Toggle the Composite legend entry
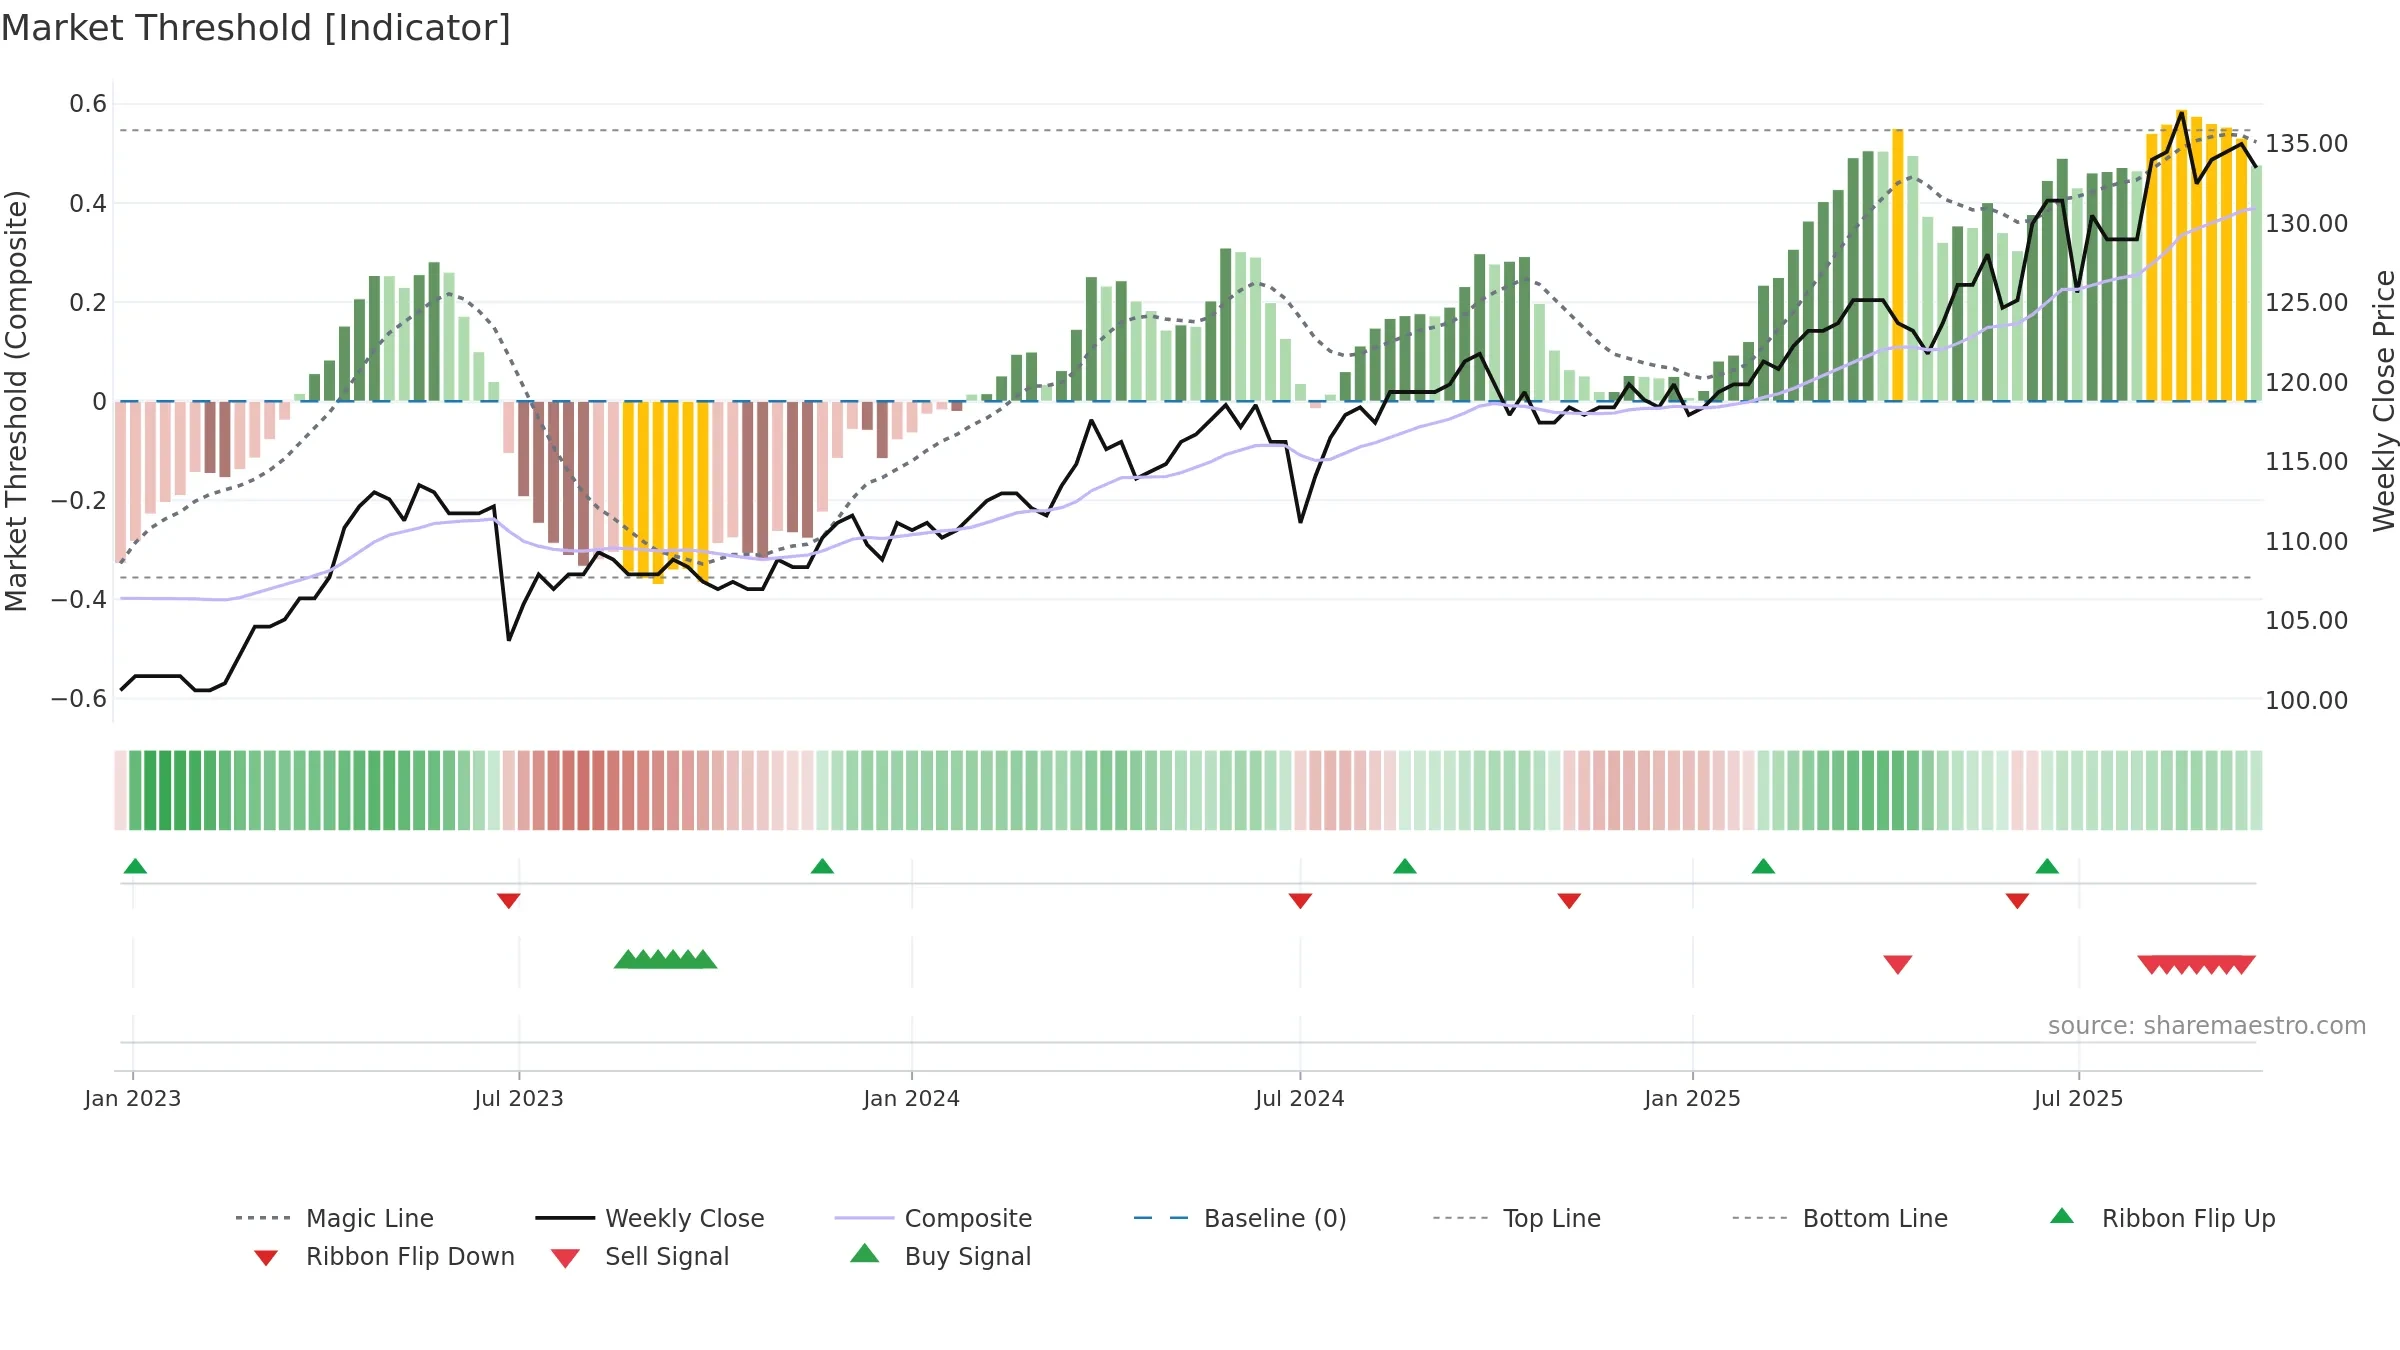 (933, 1218)
